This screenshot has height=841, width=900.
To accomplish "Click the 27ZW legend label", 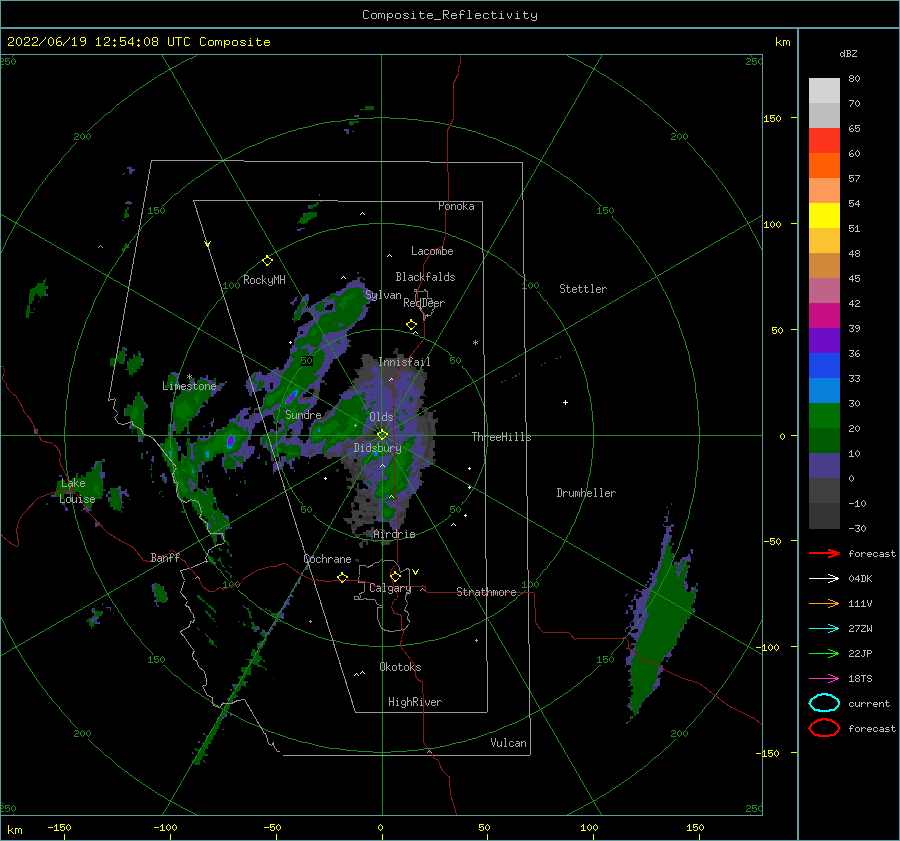I will tap(860, 629).
